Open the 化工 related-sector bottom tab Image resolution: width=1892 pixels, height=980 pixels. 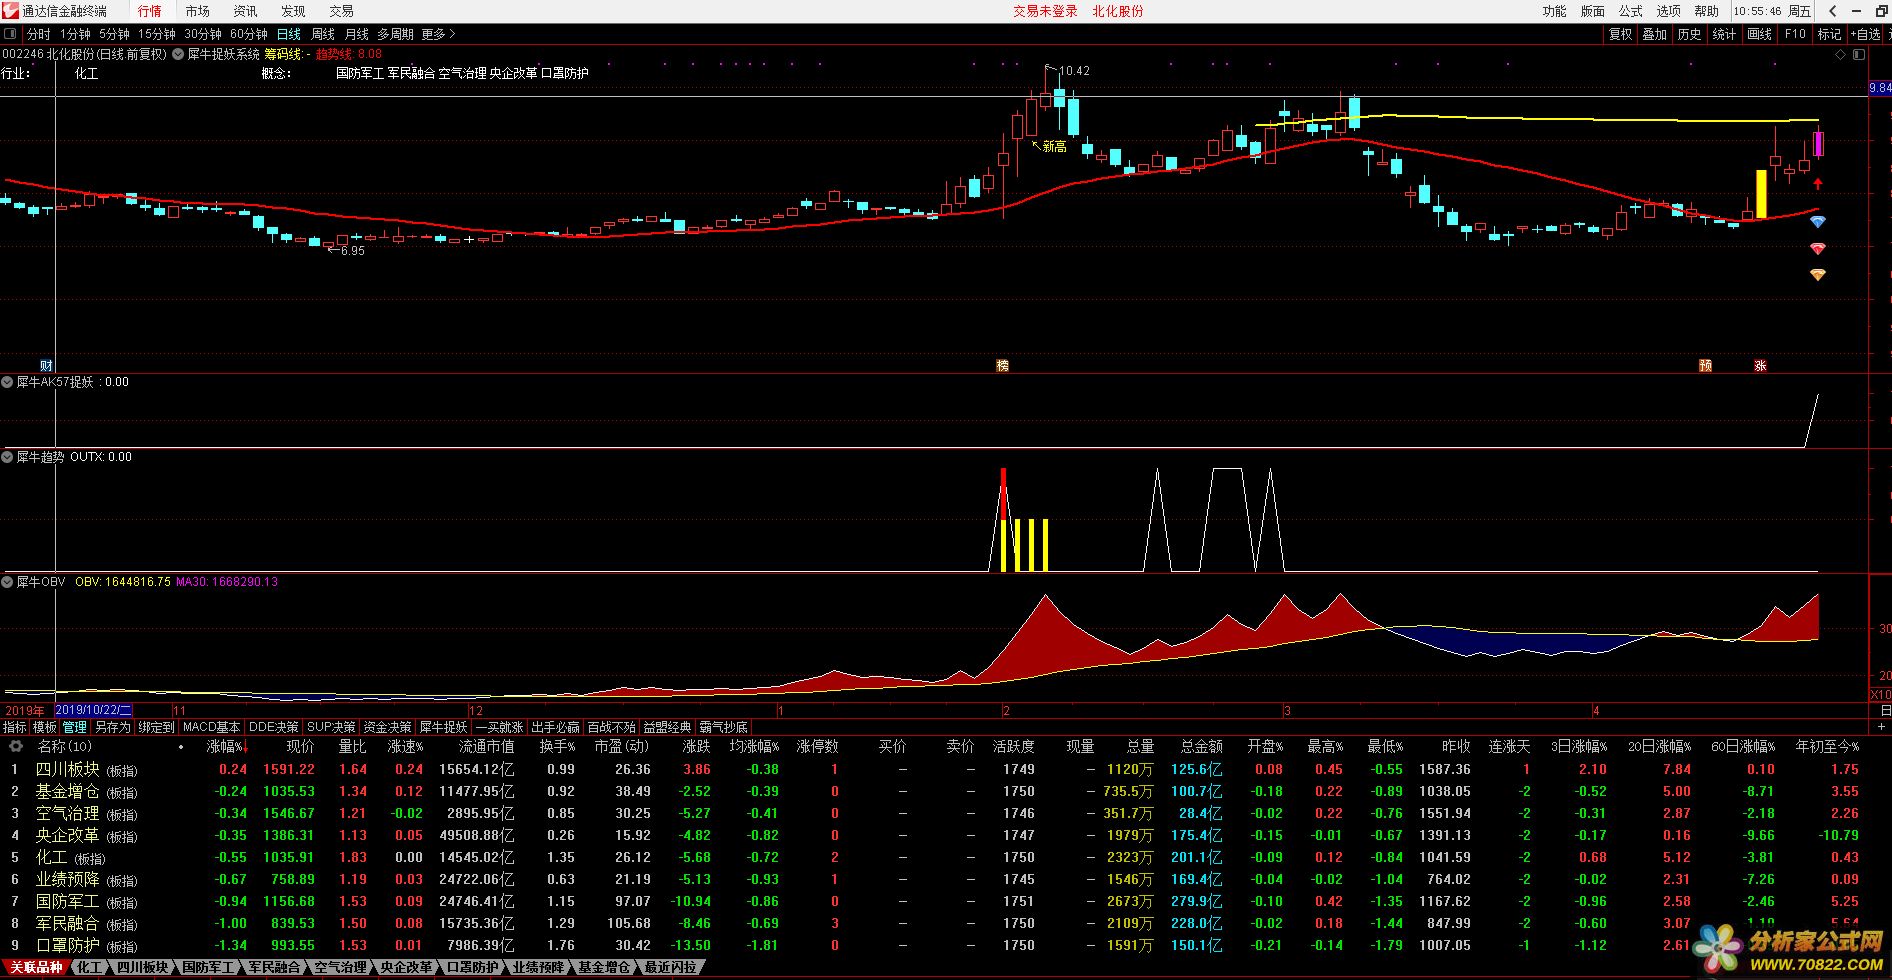click(x=89, y=967)
